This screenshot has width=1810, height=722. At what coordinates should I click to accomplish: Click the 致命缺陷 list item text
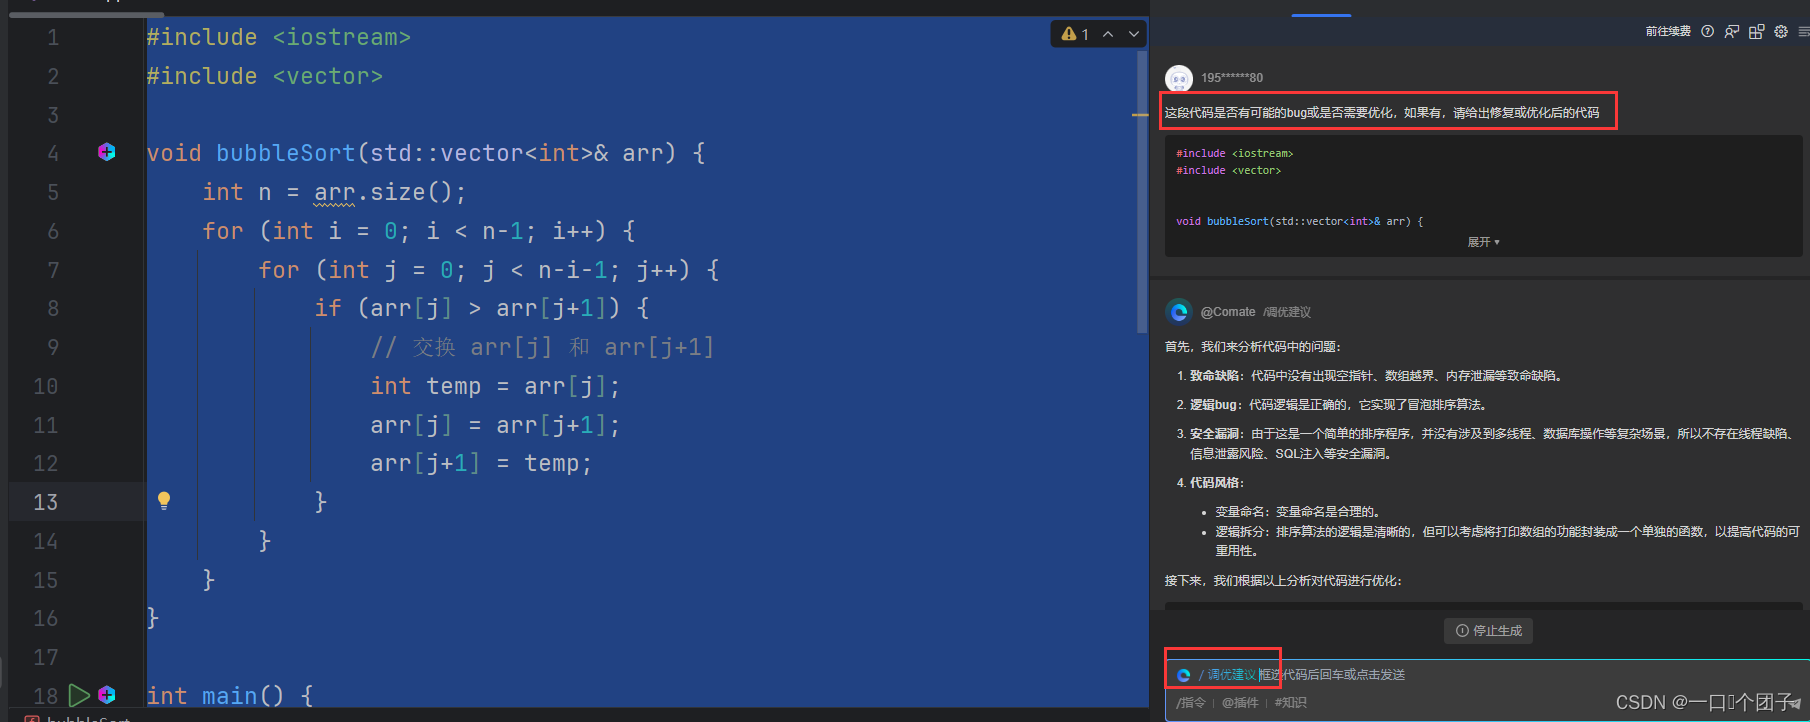(1376, 376)
